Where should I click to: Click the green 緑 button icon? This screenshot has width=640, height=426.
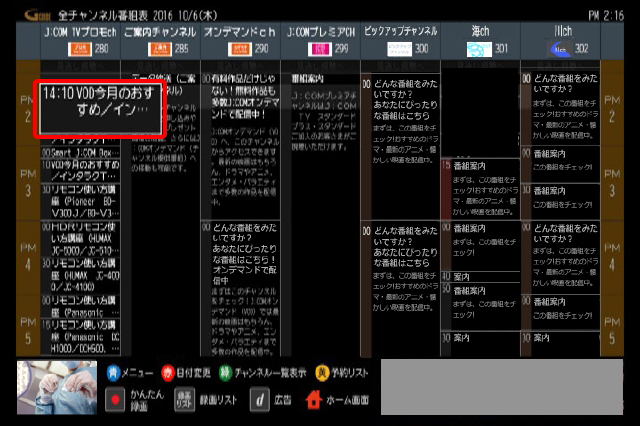coord(225,373)
